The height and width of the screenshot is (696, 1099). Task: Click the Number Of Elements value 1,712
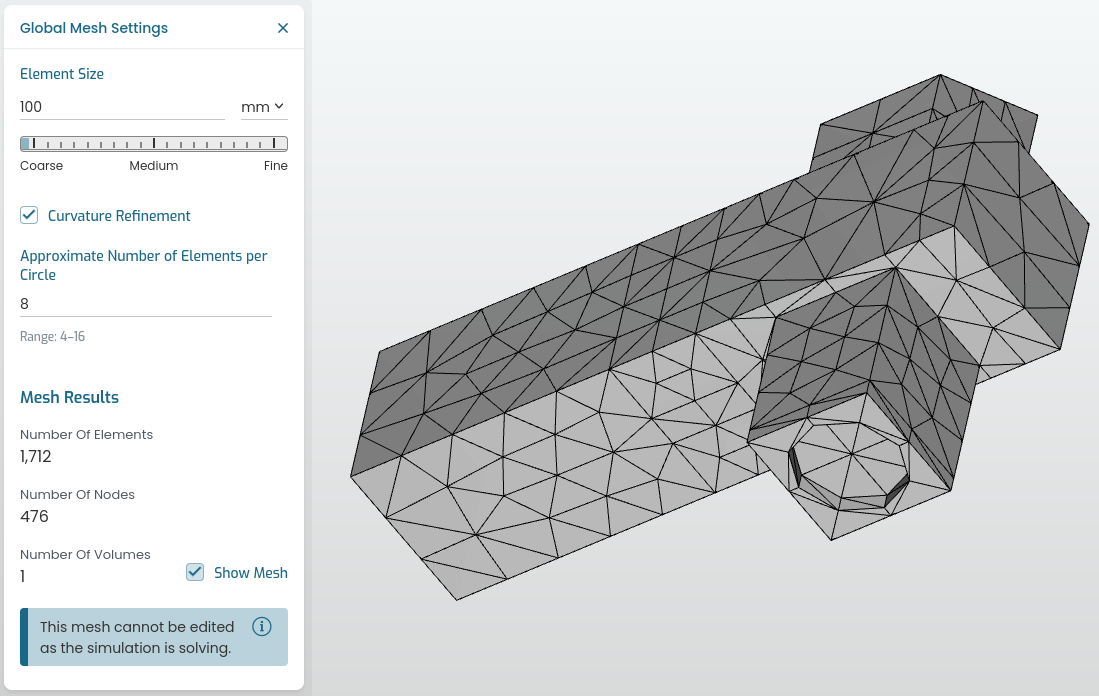36,457
